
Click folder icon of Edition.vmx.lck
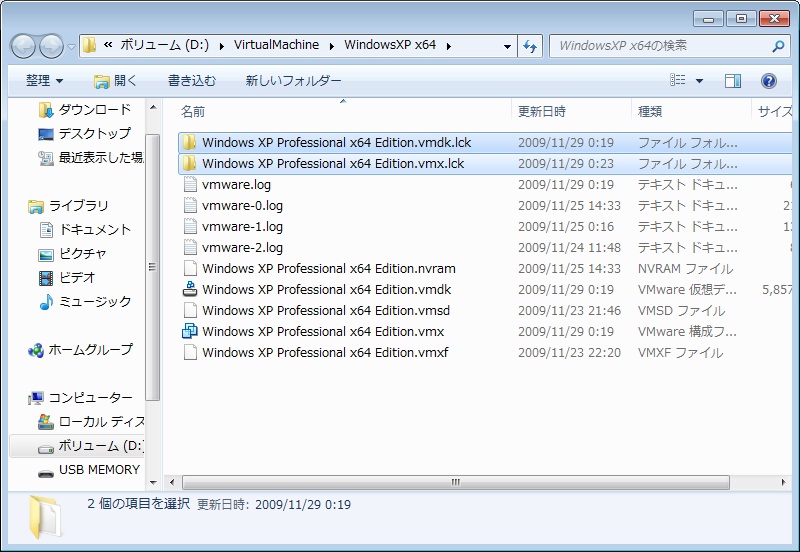189,163
